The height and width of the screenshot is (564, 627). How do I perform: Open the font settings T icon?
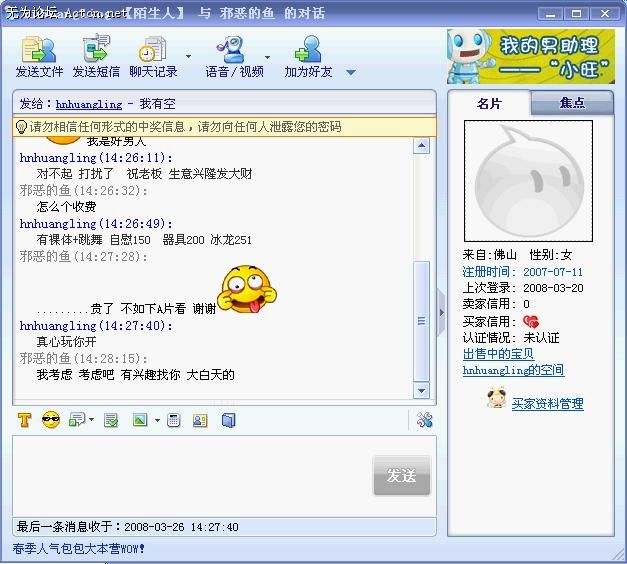(x=25, y=421)
